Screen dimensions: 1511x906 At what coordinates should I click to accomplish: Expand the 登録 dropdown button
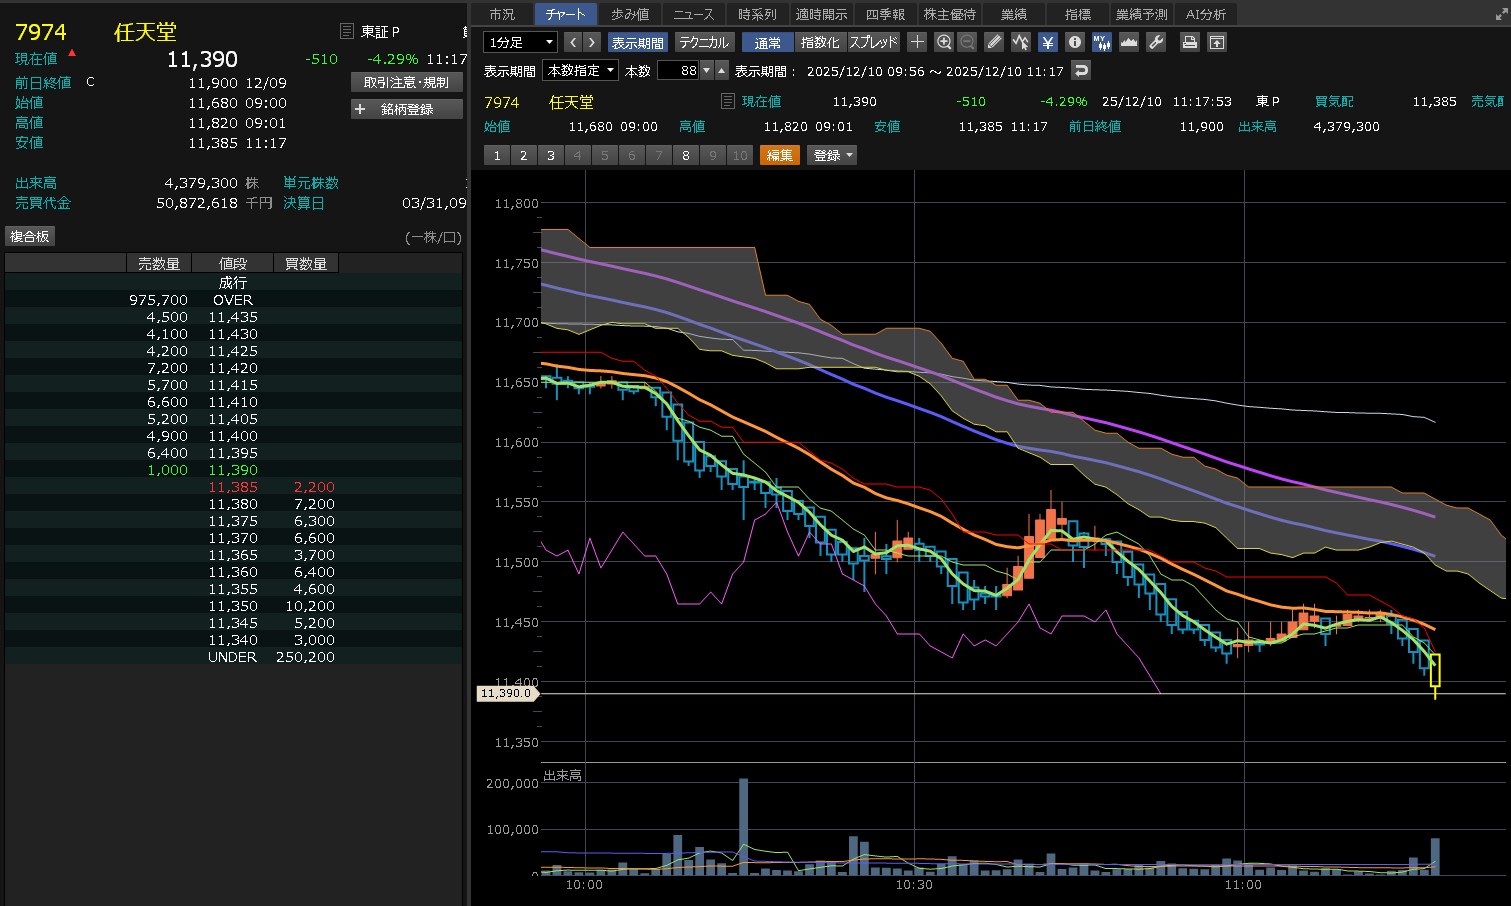[833, 155]
